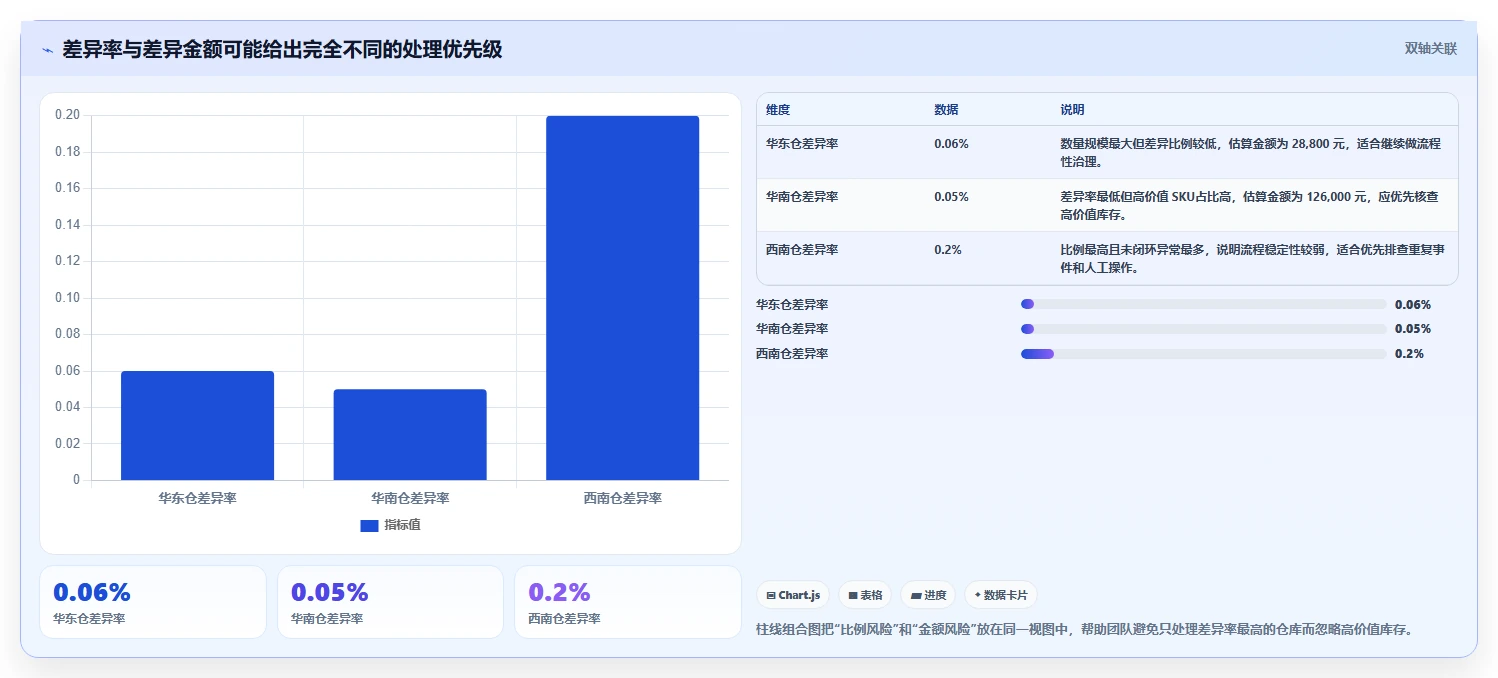Click the 华南仓差异率 x-axis label of the chart

410,497
